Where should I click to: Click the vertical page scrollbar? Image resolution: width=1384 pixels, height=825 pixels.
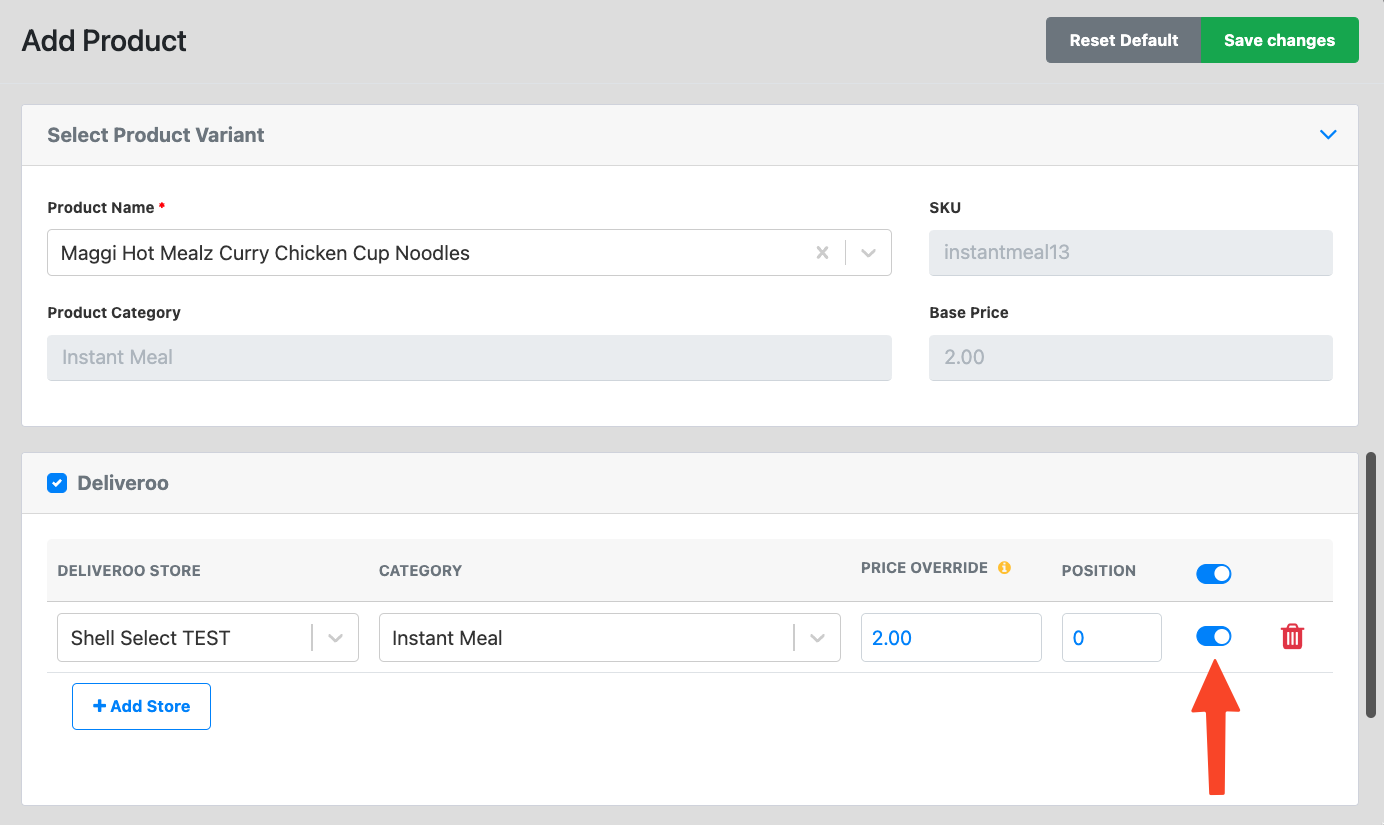[x=1372, y=584]
